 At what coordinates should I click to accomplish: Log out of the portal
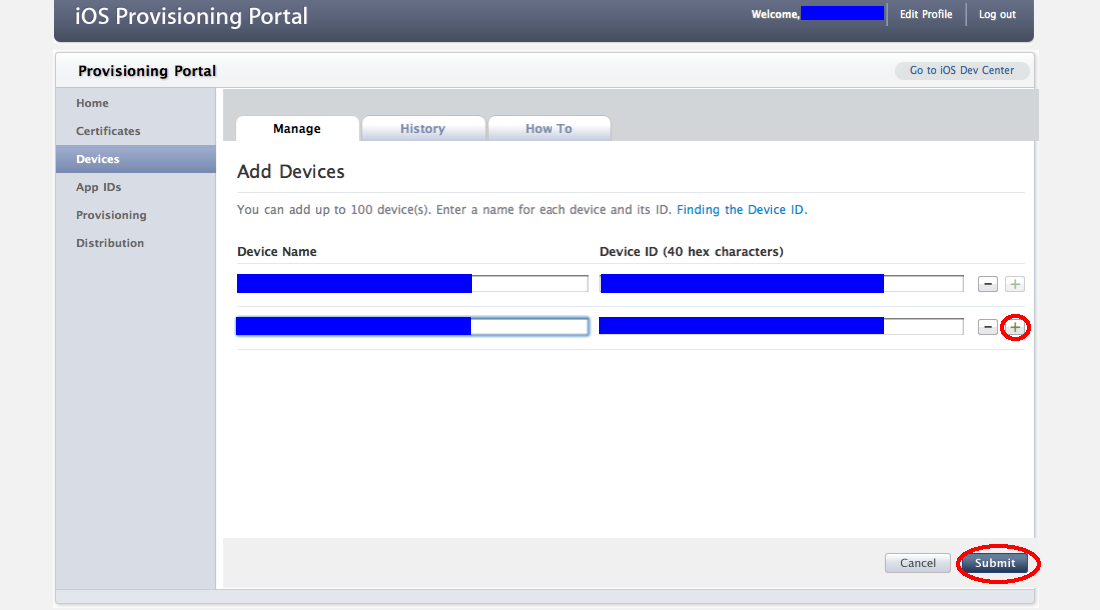pyautogui.click(x=997, y=14)
